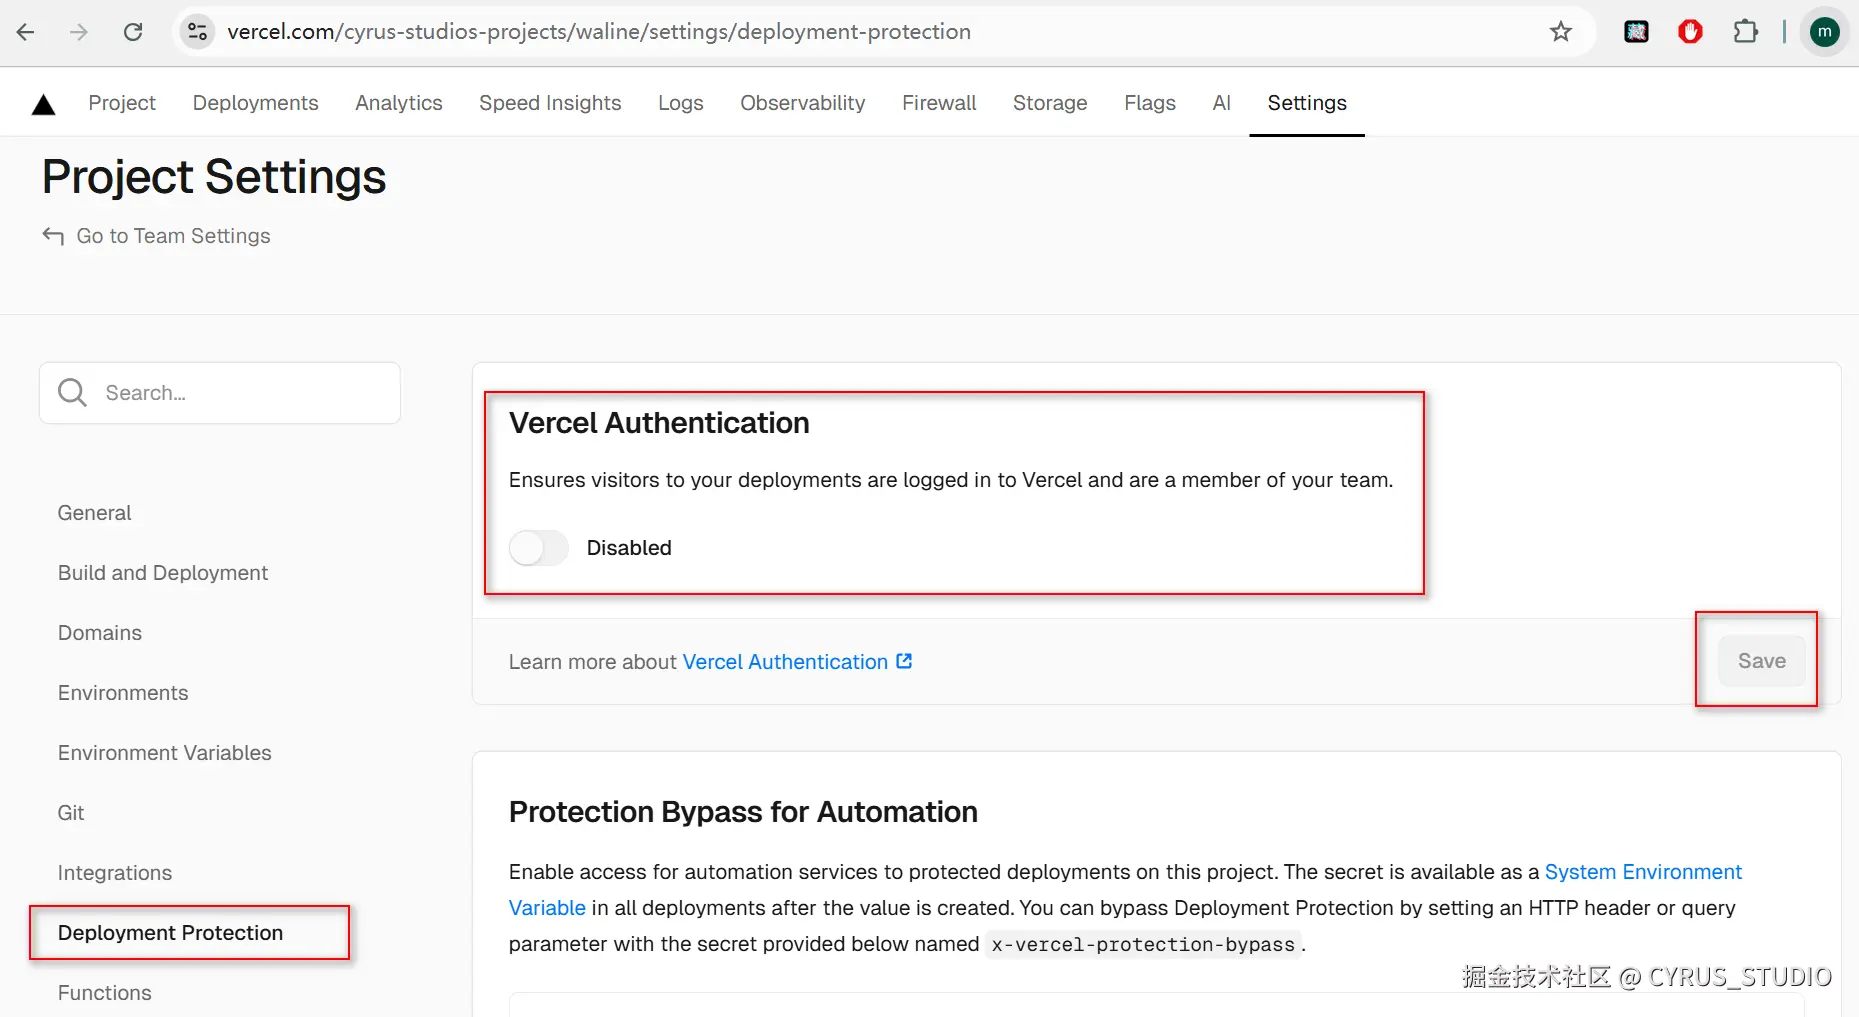Open Speed Insights tab
This screenshot has height=1017, width=1859.
click(x=550, y=103)
